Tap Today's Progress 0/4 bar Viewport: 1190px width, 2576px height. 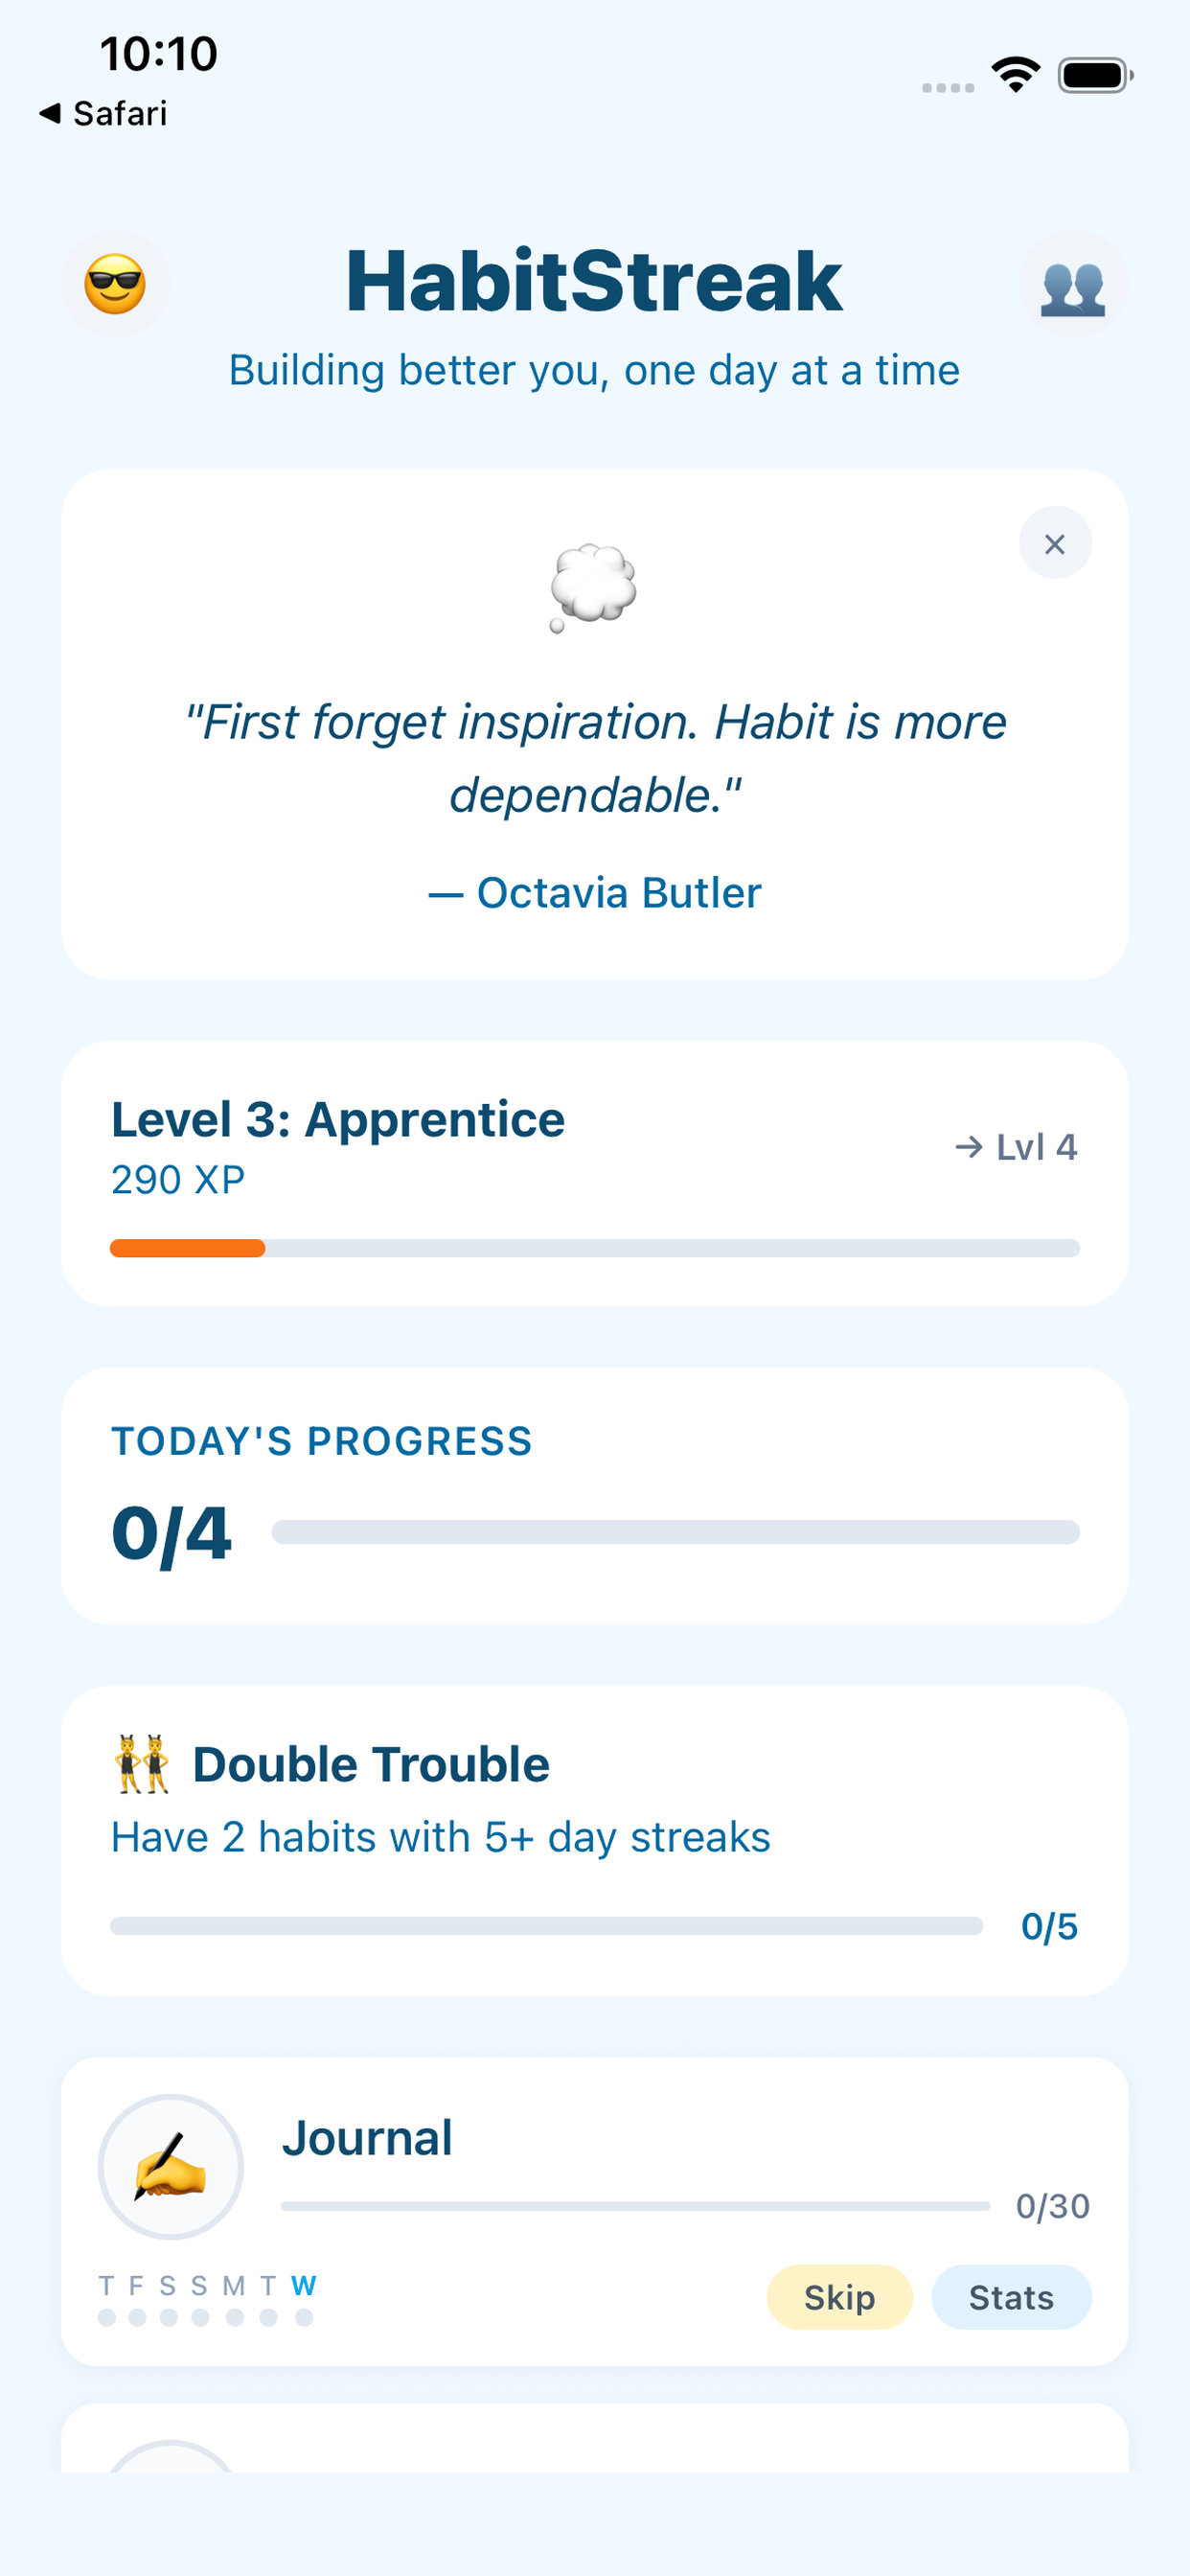point(675,1532)
